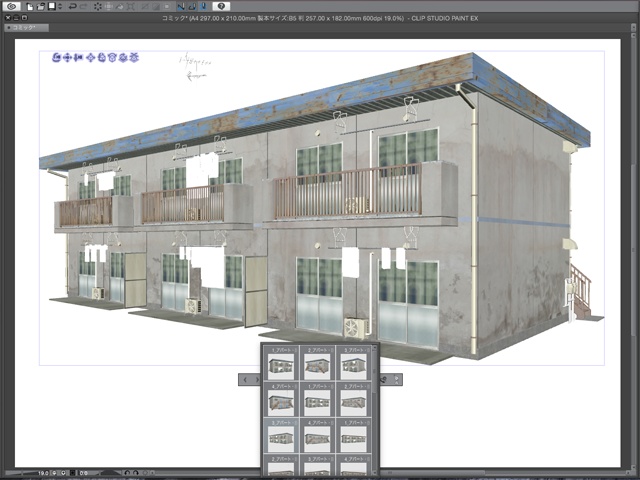The width and height of the screenshot is (640, 480).
Task: Select the 3D object move manipulator
Action: pyautogui.click(x=91, y=58)
